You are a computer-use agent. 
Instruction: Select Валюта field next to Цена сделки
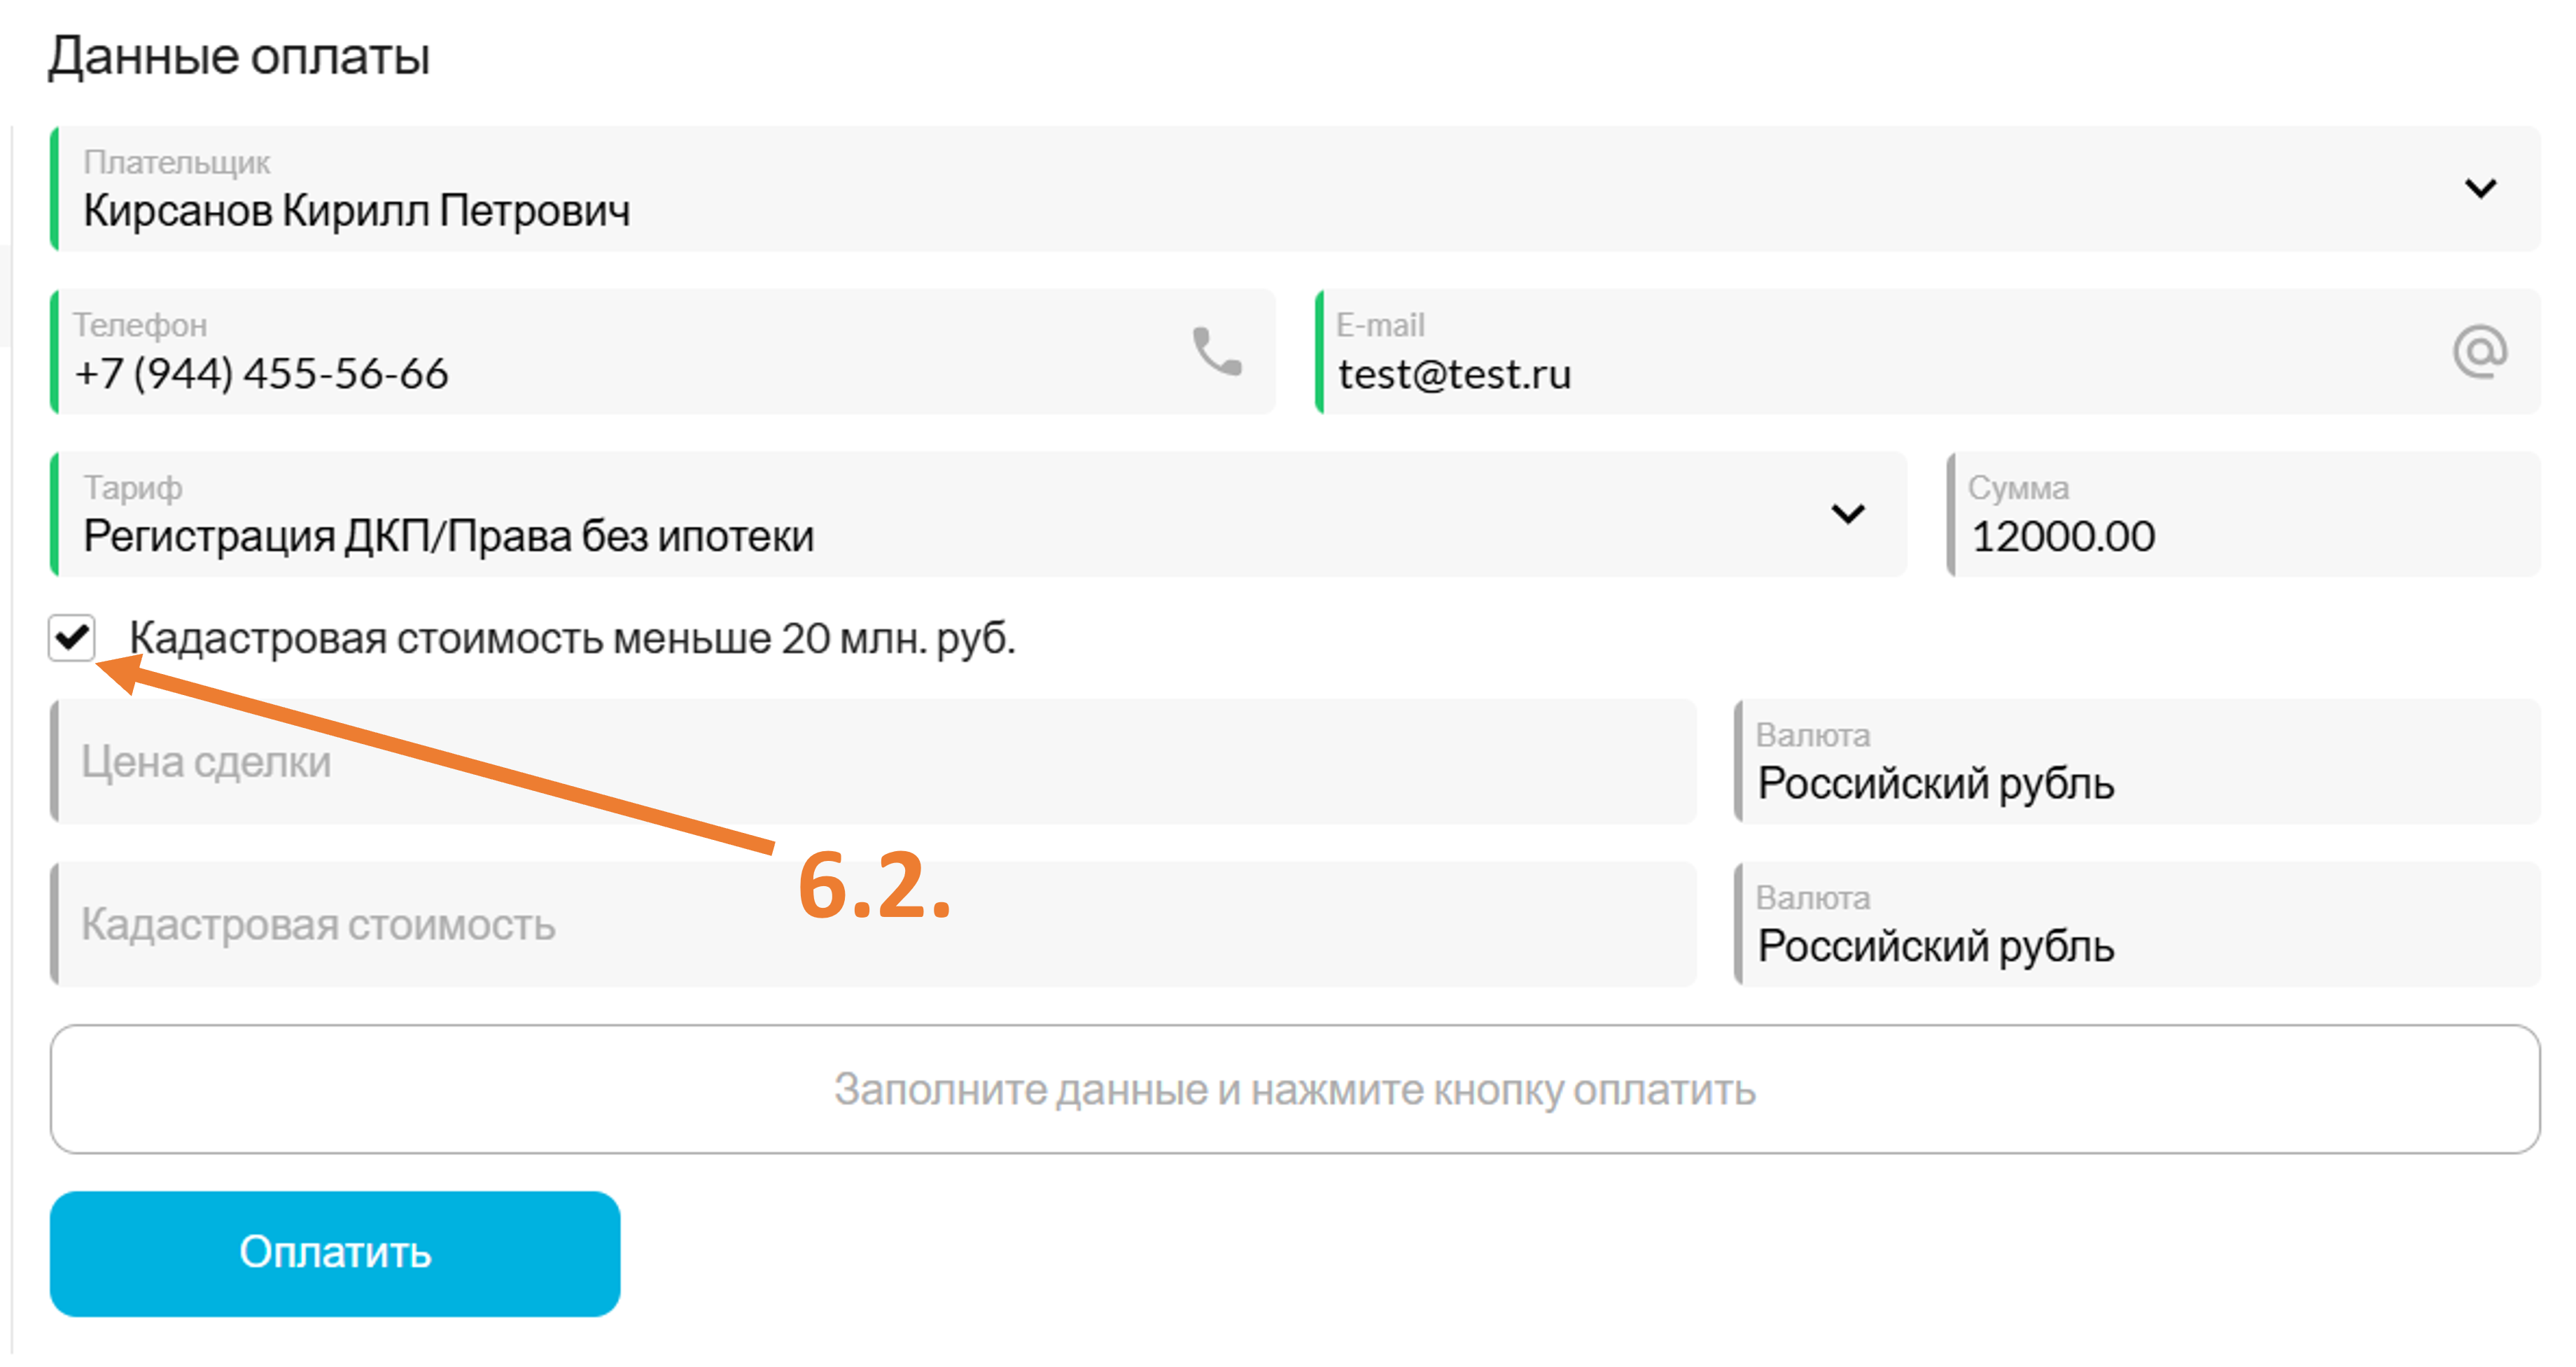2137,762
